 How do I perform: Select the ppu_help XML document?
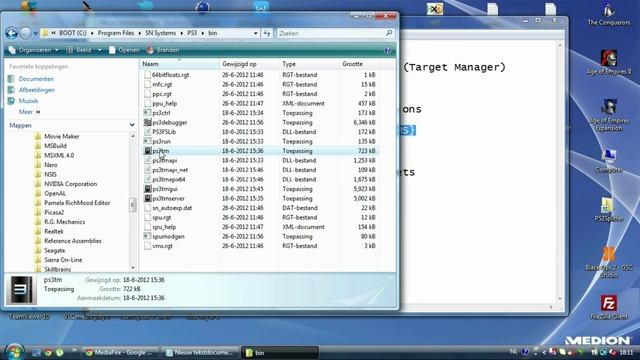coord(164,104)
